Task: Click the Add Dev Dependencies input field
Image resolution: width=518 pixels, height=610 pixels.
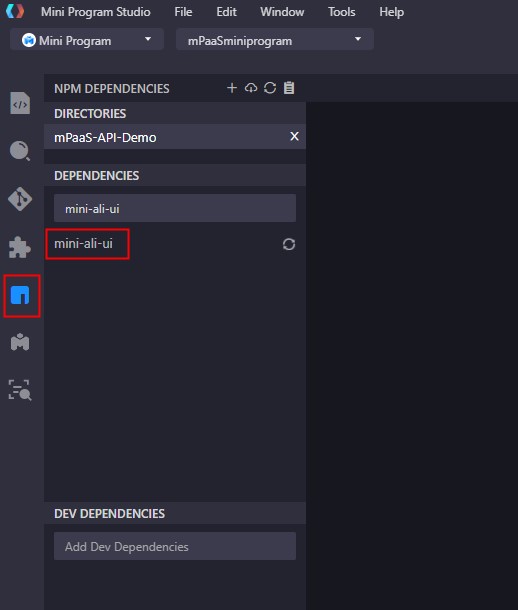Action: [x=175, y=546]
